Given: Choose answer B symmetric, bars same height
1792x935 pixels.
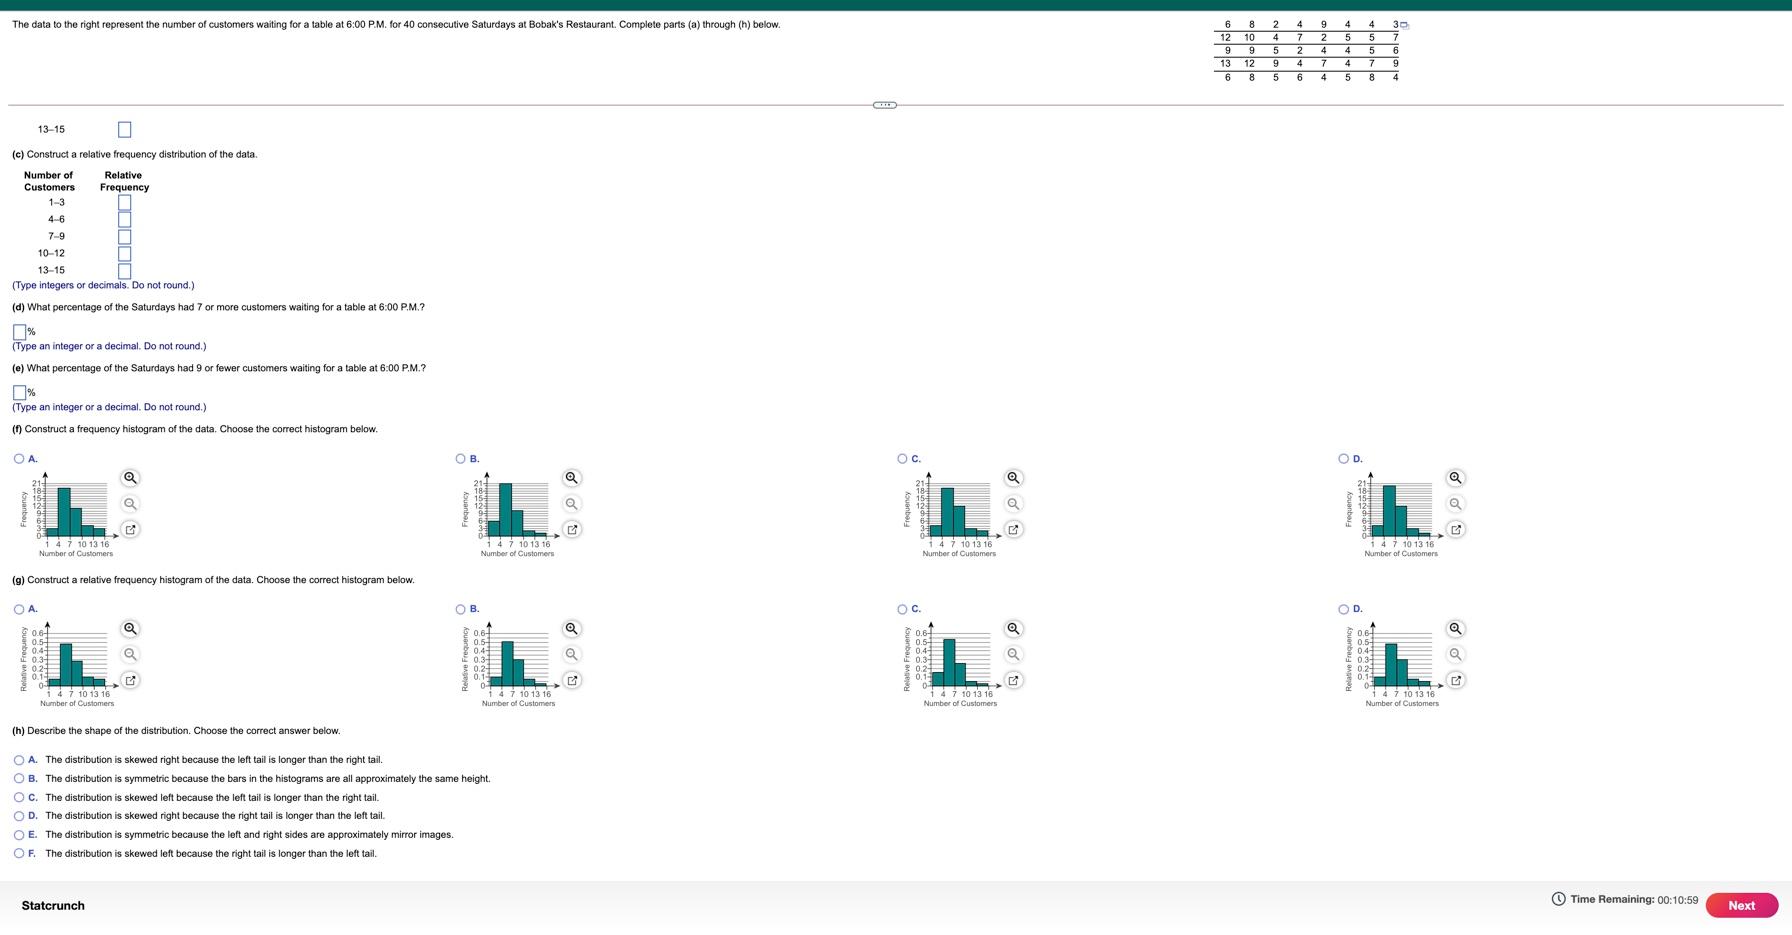Looking at the screenshot, I should (x=19, y=779).
